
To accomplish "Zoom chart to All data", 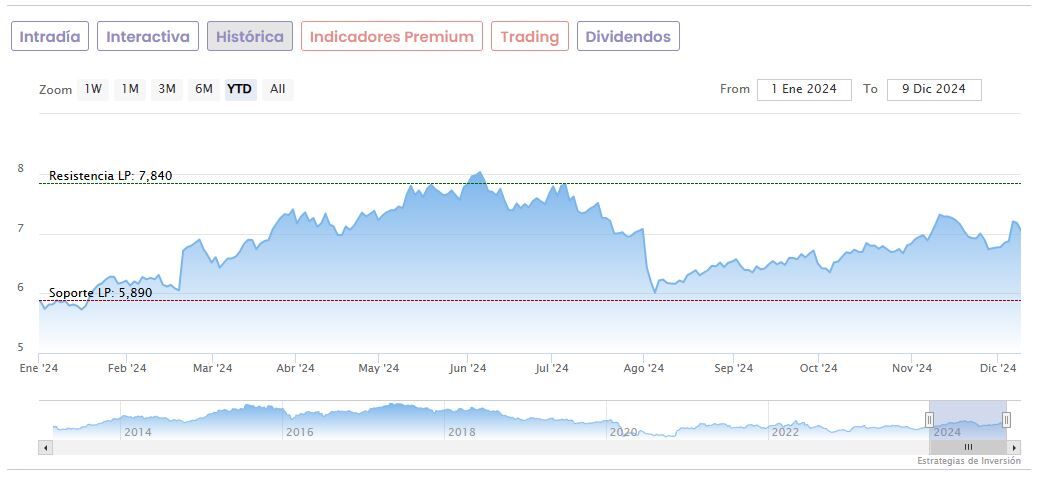I will [278, 89].
